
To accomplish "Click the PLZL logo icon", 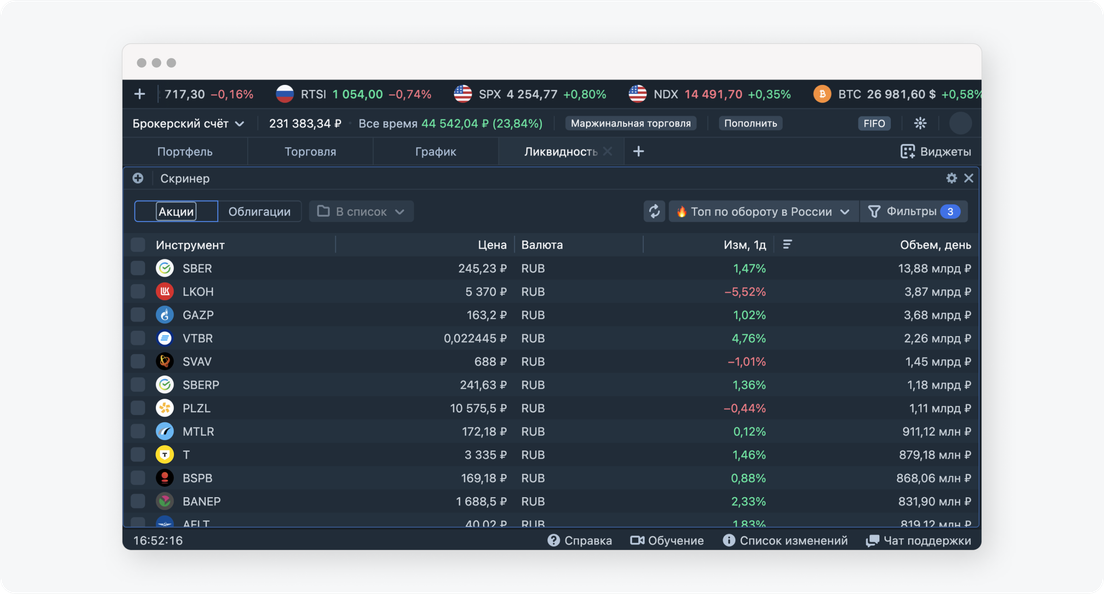I will click(165, 407).
